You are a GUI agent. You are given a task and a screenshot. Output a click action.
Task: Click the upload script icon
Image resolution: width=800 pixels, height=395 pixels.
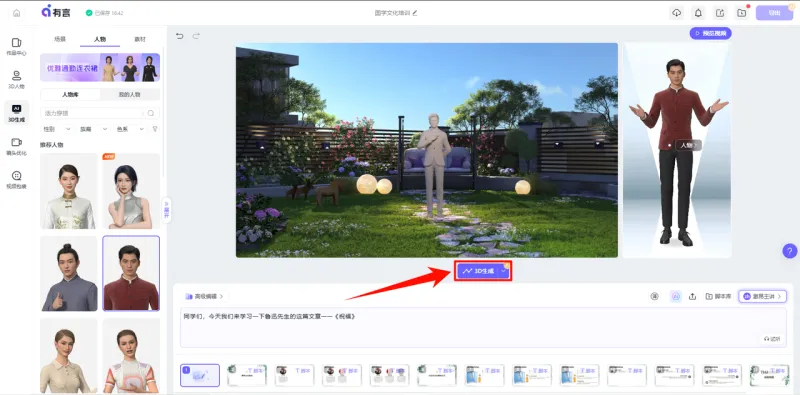click(692, 296)
